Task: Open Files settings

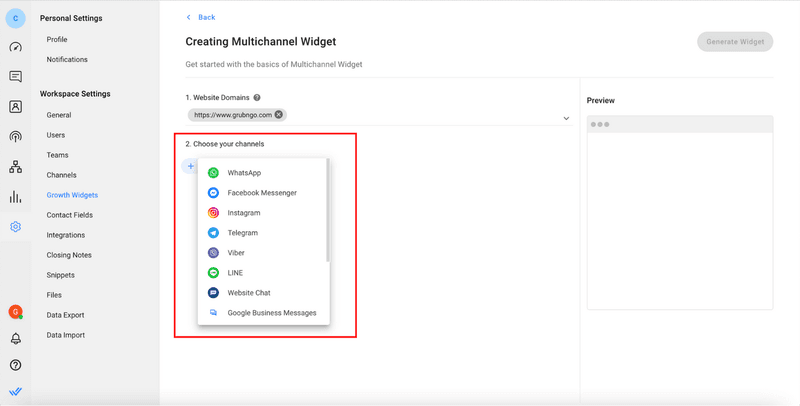Action: pyautogui.click(x=54, y=295)
